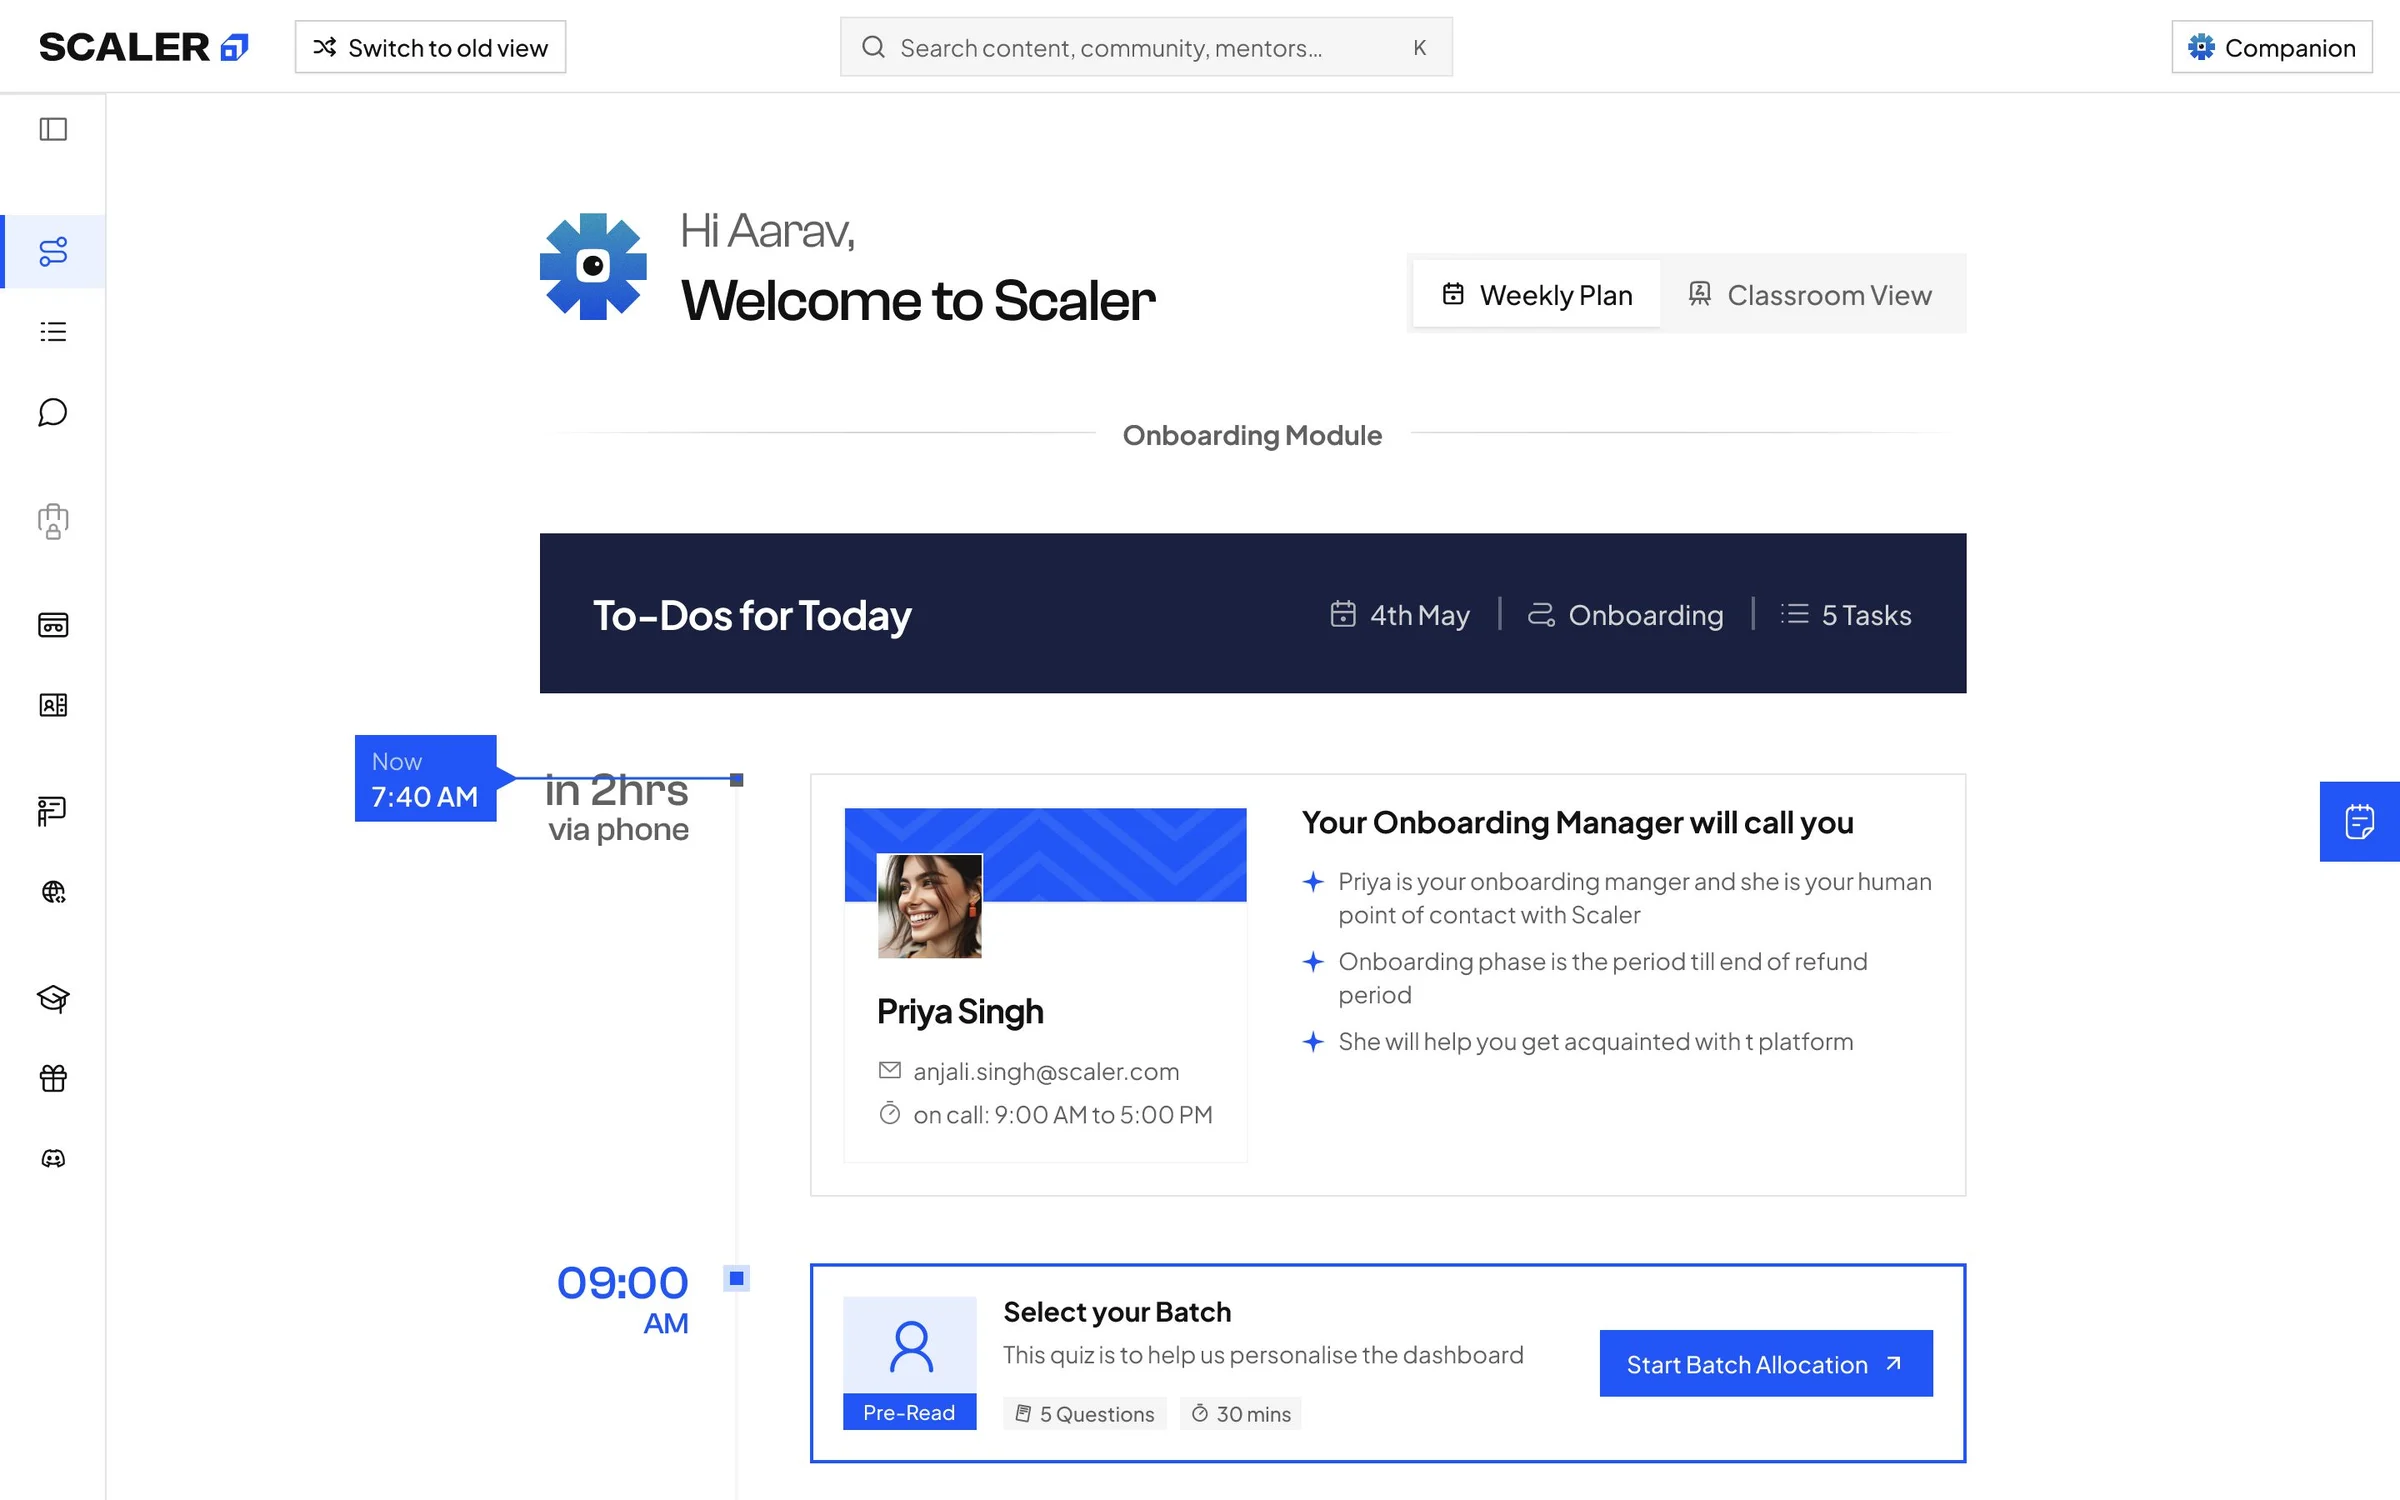Viewport: 2400px width, 1500px height.
Task: Open the Companion button
Action: (2271, 47)
